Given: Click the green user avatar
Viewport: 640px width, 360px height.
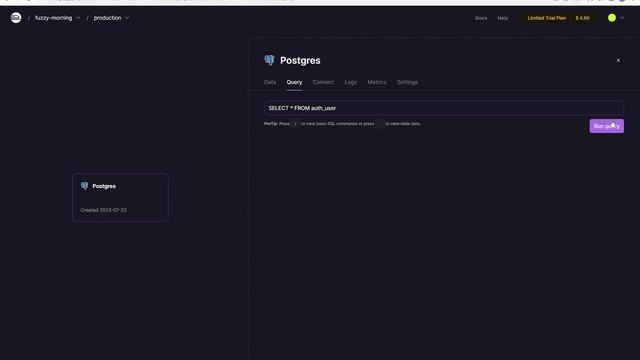Looking at the screenshot, I should (611, 18).
